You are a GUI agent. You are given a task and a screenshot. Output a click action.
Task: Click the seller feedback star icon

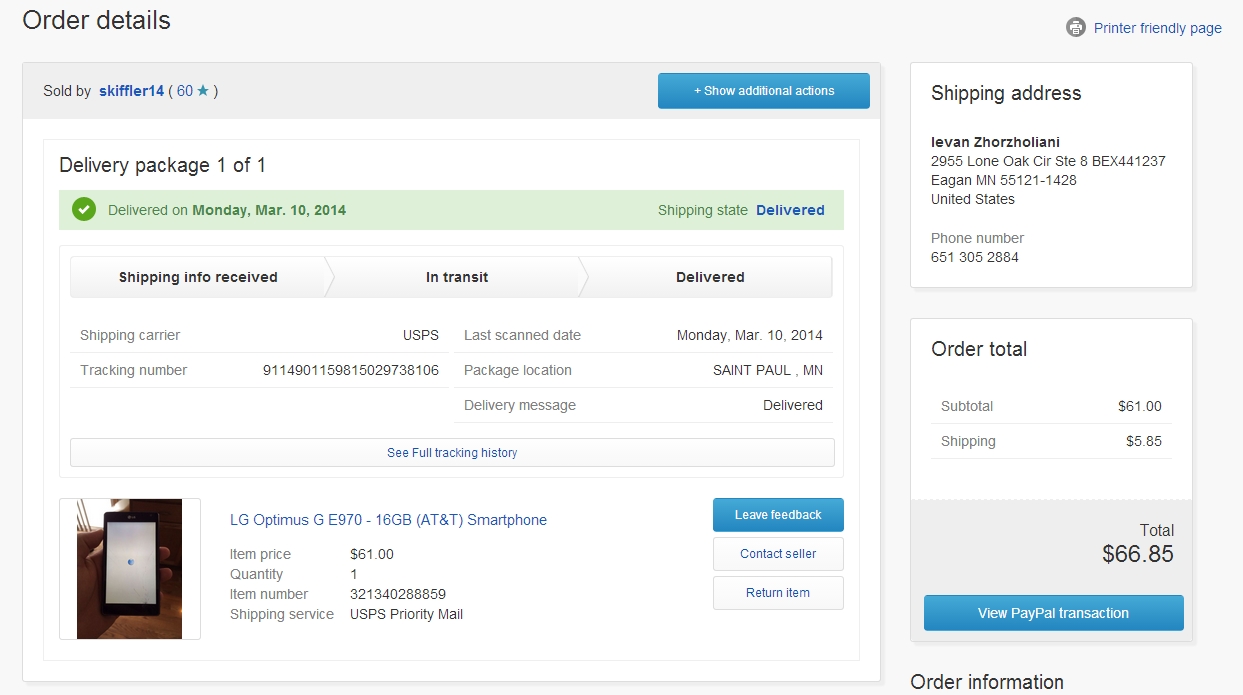203,91
